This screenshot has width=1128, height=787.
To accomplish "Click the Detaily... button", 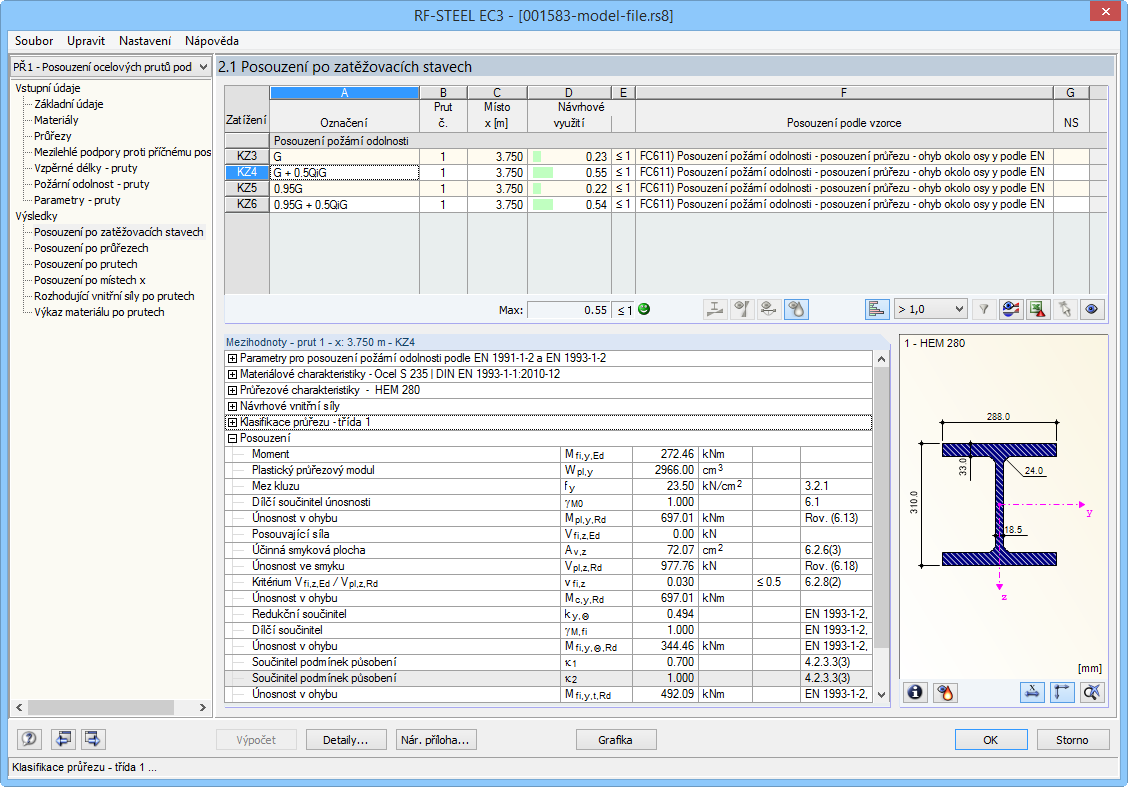I will pos(346,740).
